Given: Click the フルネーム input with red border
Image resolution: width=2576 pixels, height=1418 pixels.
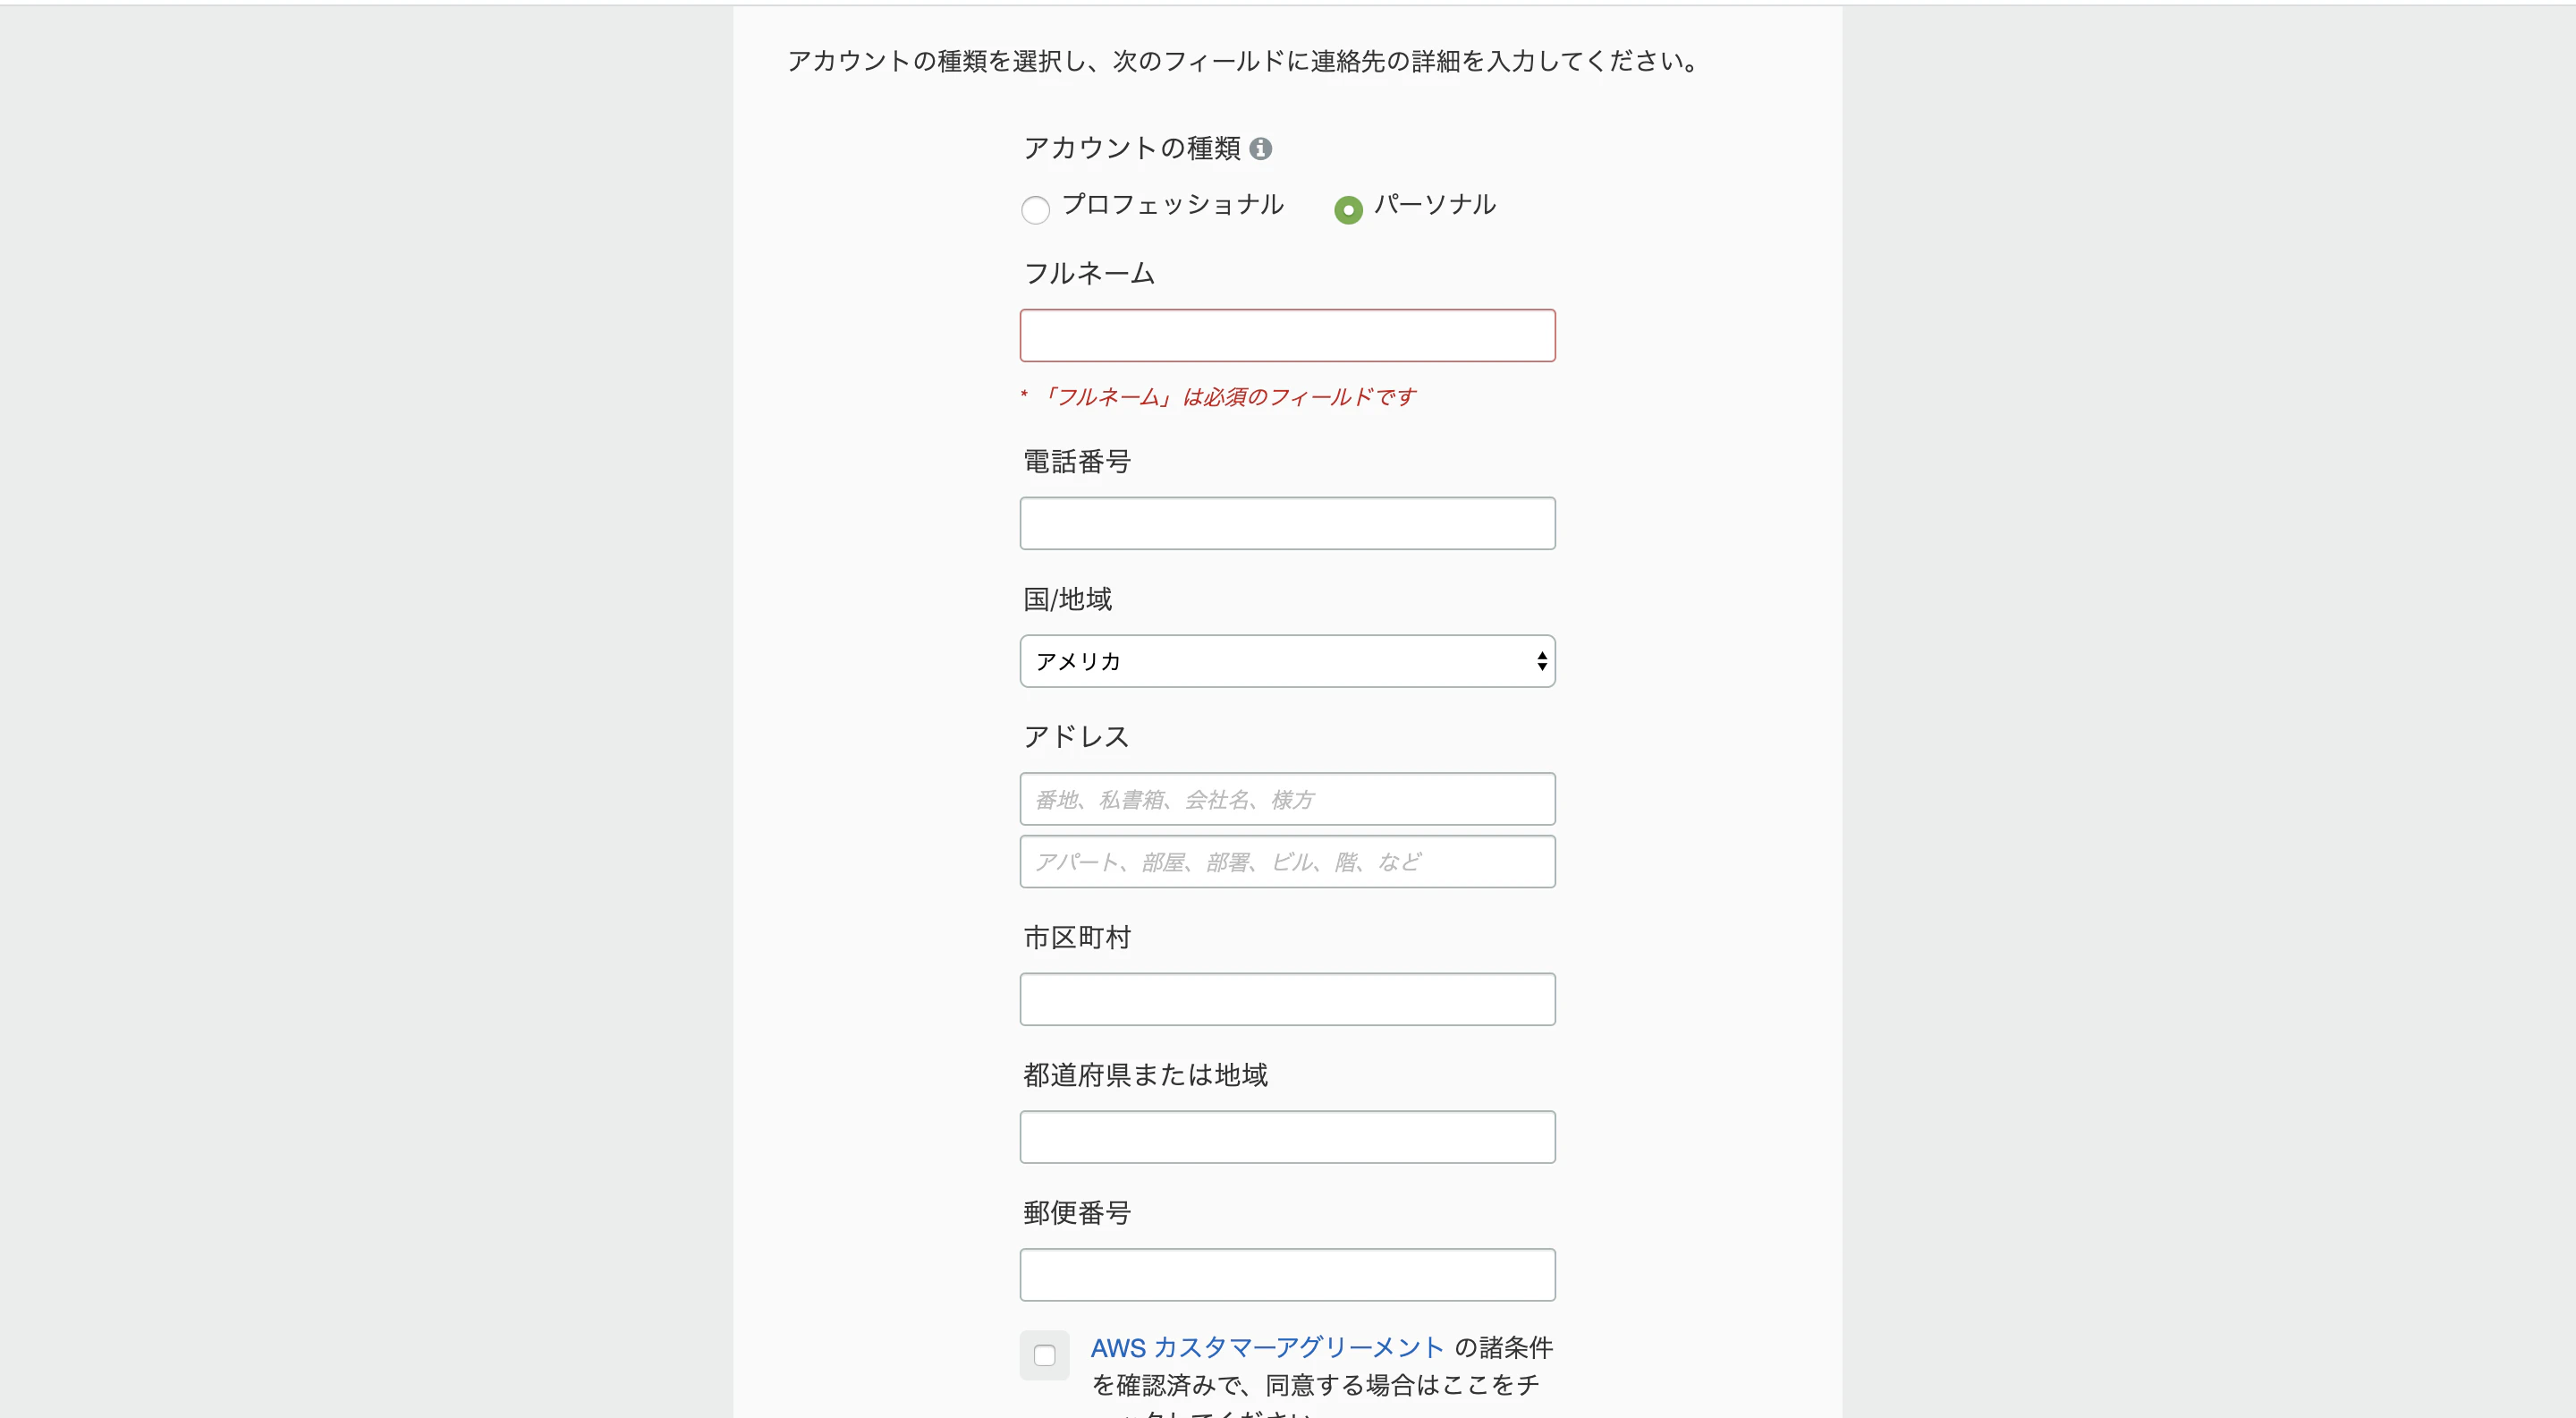Looking at the screenshot, I should pos(1287,335).
